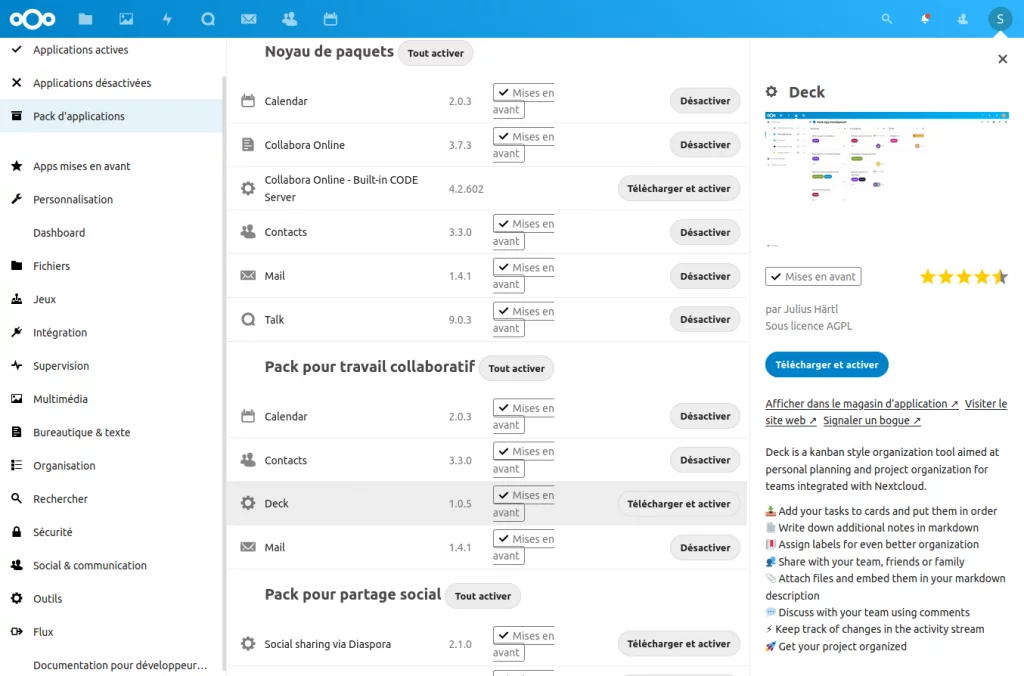Image resolution: width=1024 pixels, height=676 pixels.
Task: Open the Nextcloud logo home
Action: (x=32, y=19)
